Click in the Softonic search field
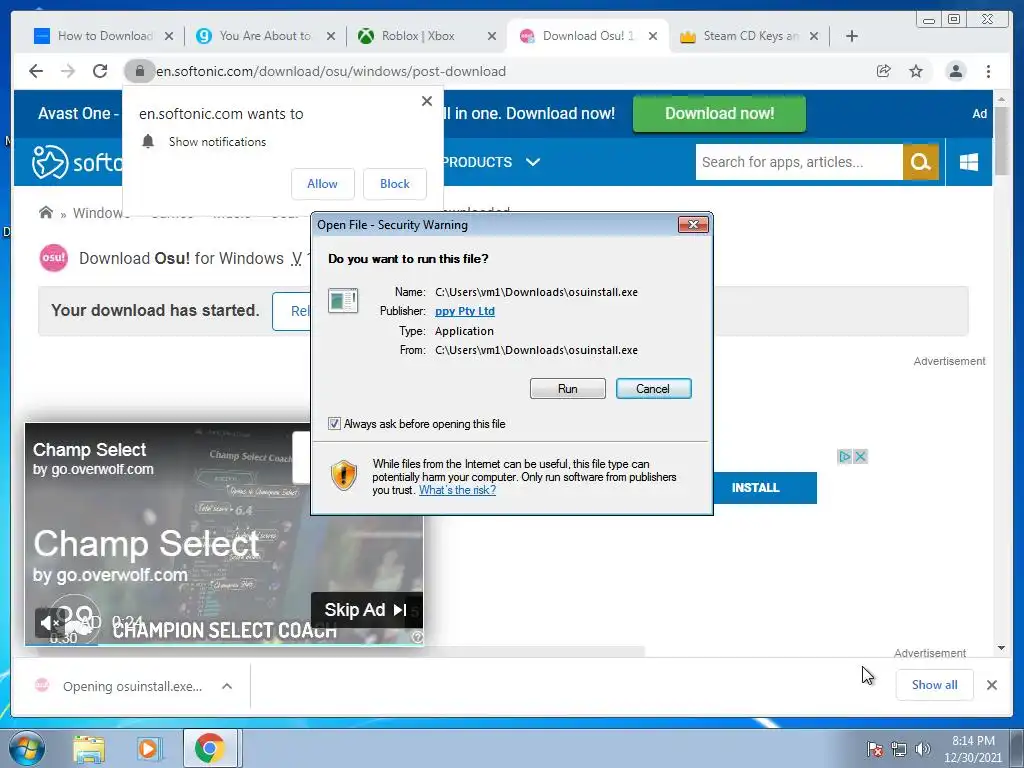The image size is (1024, 768). [x=799, y=161]
